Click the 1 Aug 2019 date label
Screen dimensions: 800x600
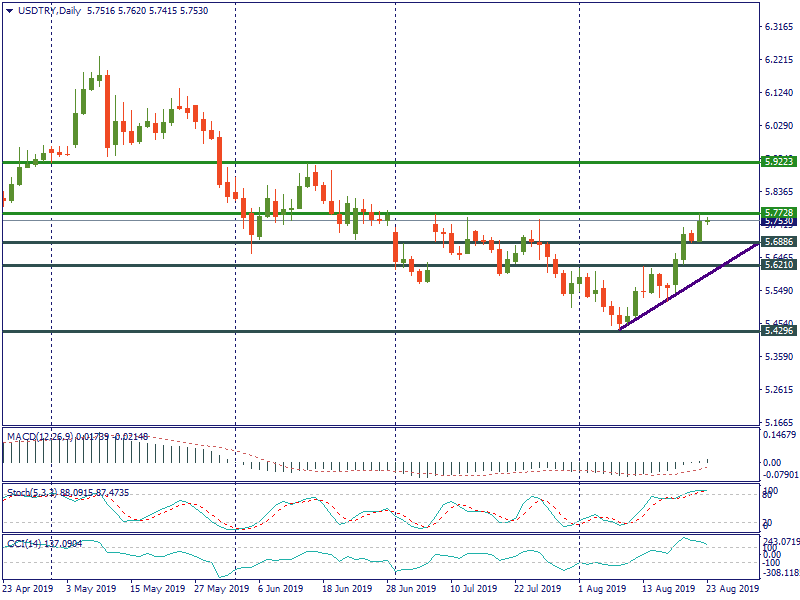click(x=602, y=589)
